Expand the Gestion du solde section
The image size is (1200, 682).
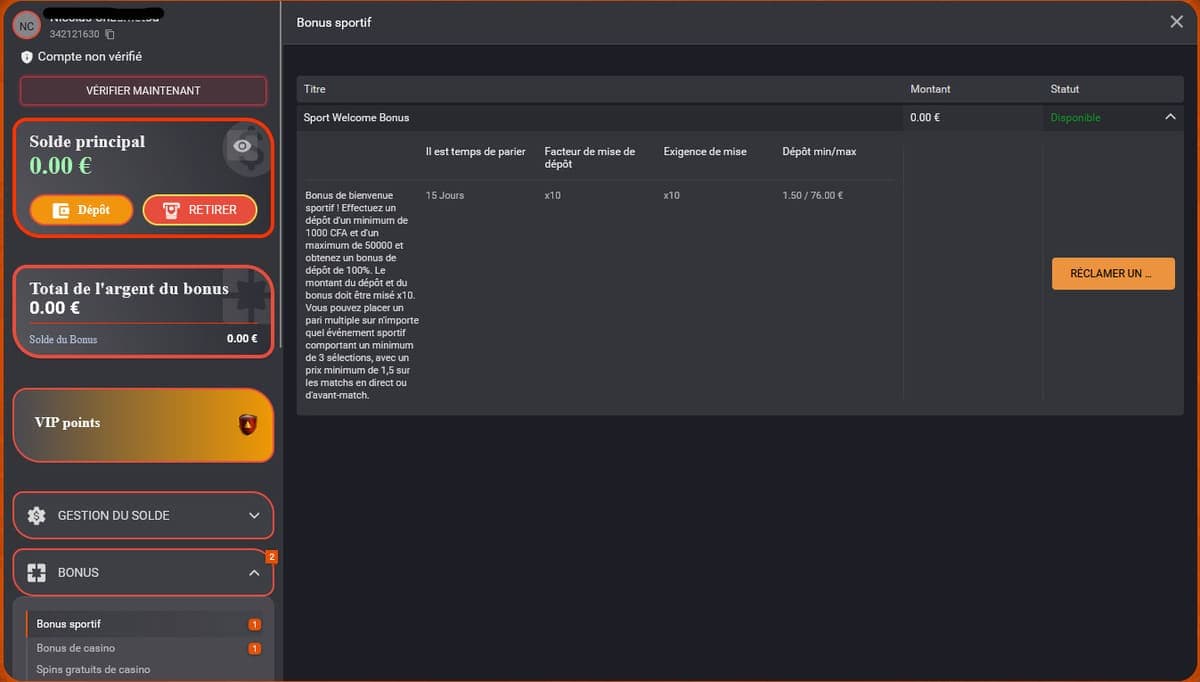[254, 516]
